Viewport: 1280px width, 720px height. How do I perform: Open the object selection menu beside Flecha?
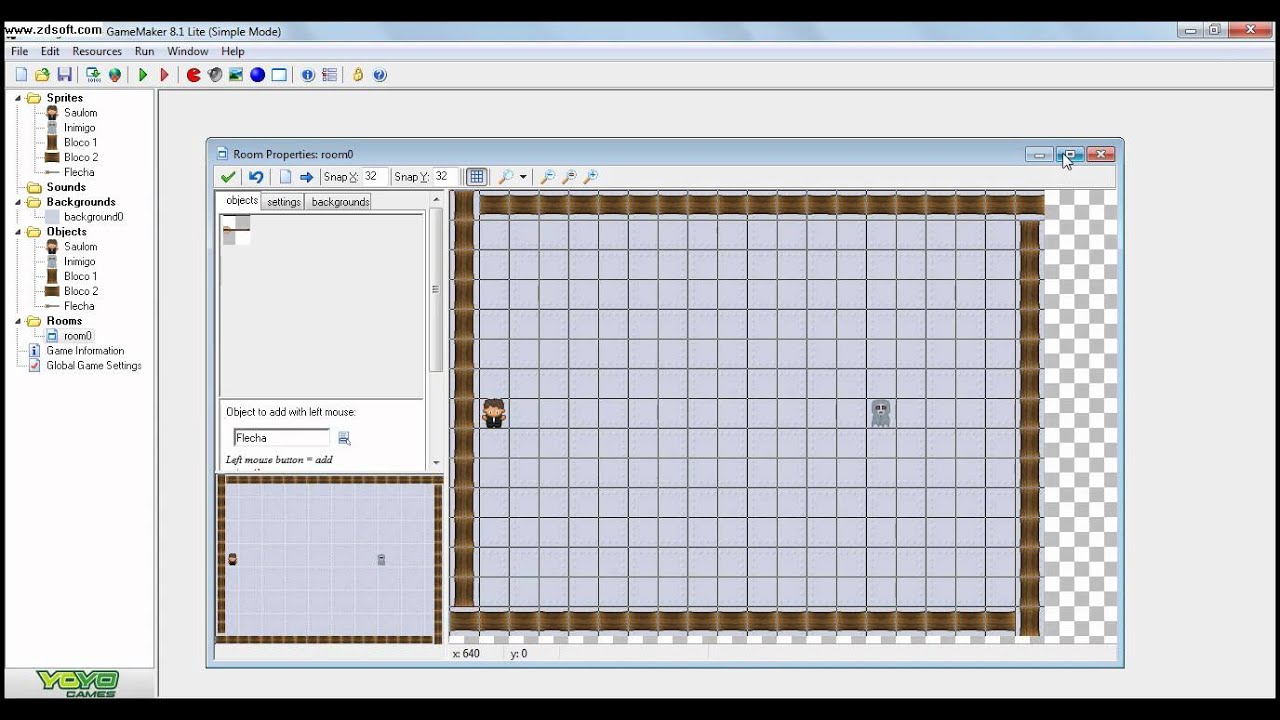tap(344, 438)
